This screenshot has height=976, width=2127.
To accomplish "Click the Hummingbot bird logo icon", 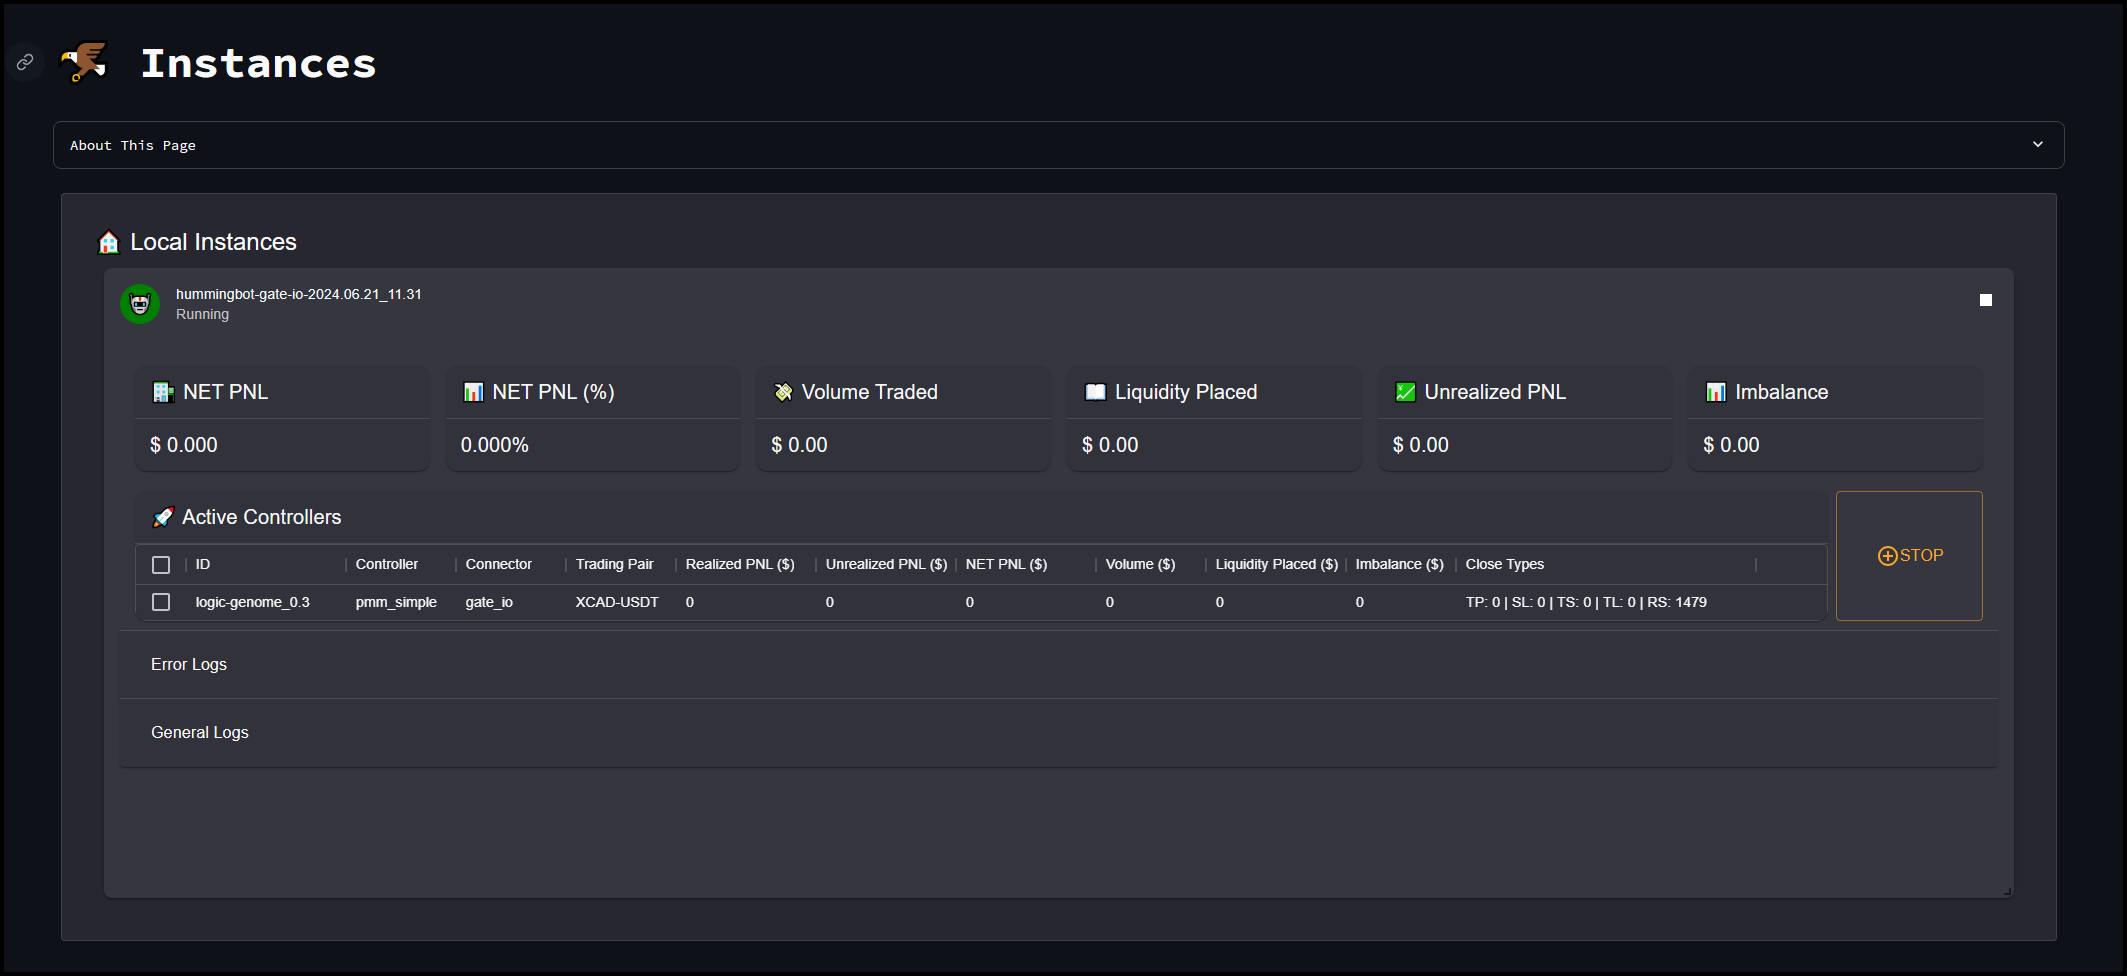I will point(84,62).
